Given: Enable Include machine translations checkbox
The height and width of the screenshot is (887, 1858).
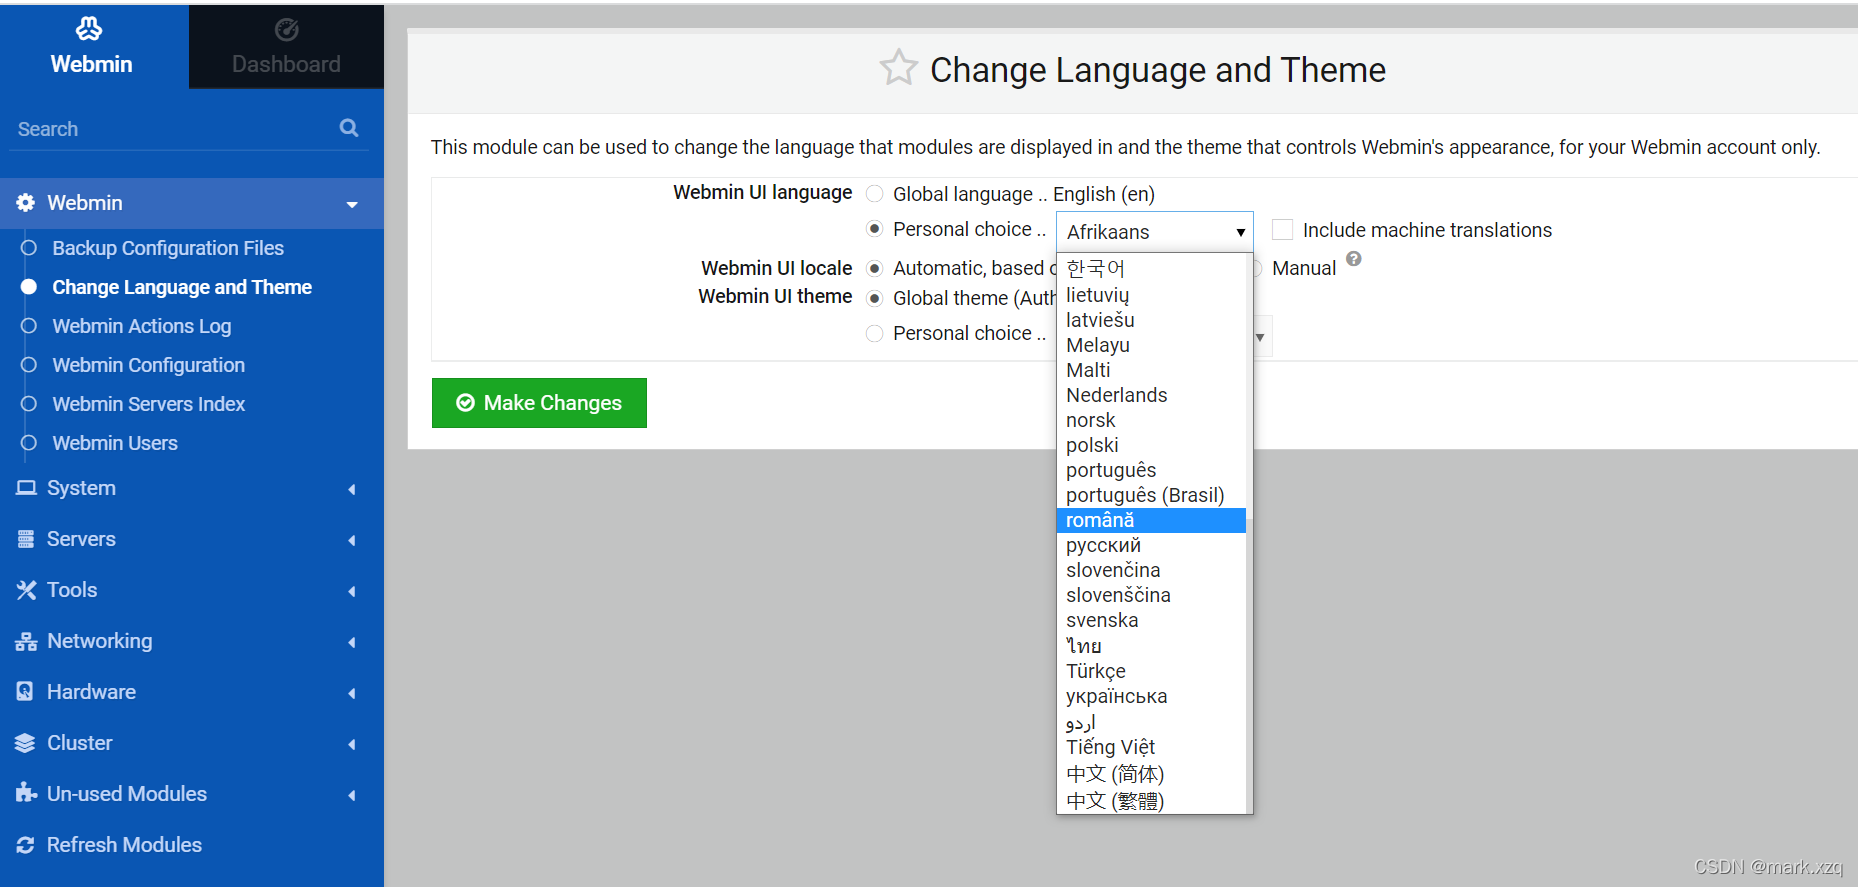Looking at the screenshot, I should coord(1282,230).
